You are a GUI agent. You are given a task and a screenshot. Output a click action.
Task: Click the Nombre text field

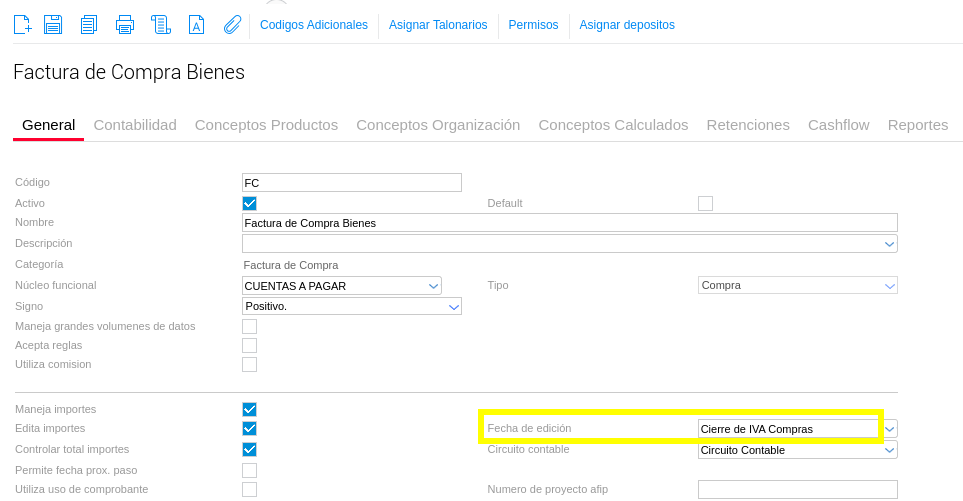click(x=570, y=223)
